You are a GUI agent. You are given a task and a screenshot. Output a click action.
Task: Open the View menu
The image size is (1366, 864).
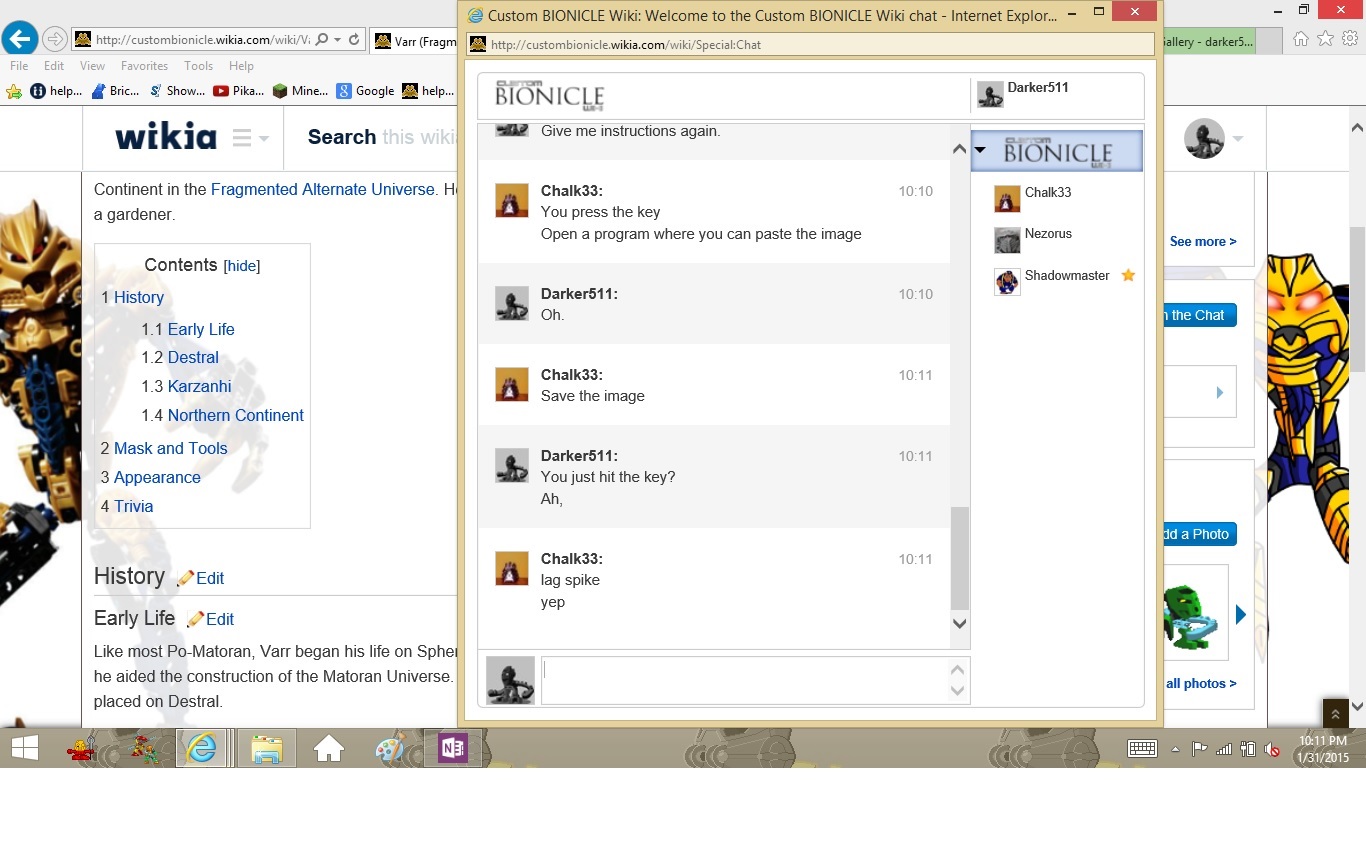point(92,66)
